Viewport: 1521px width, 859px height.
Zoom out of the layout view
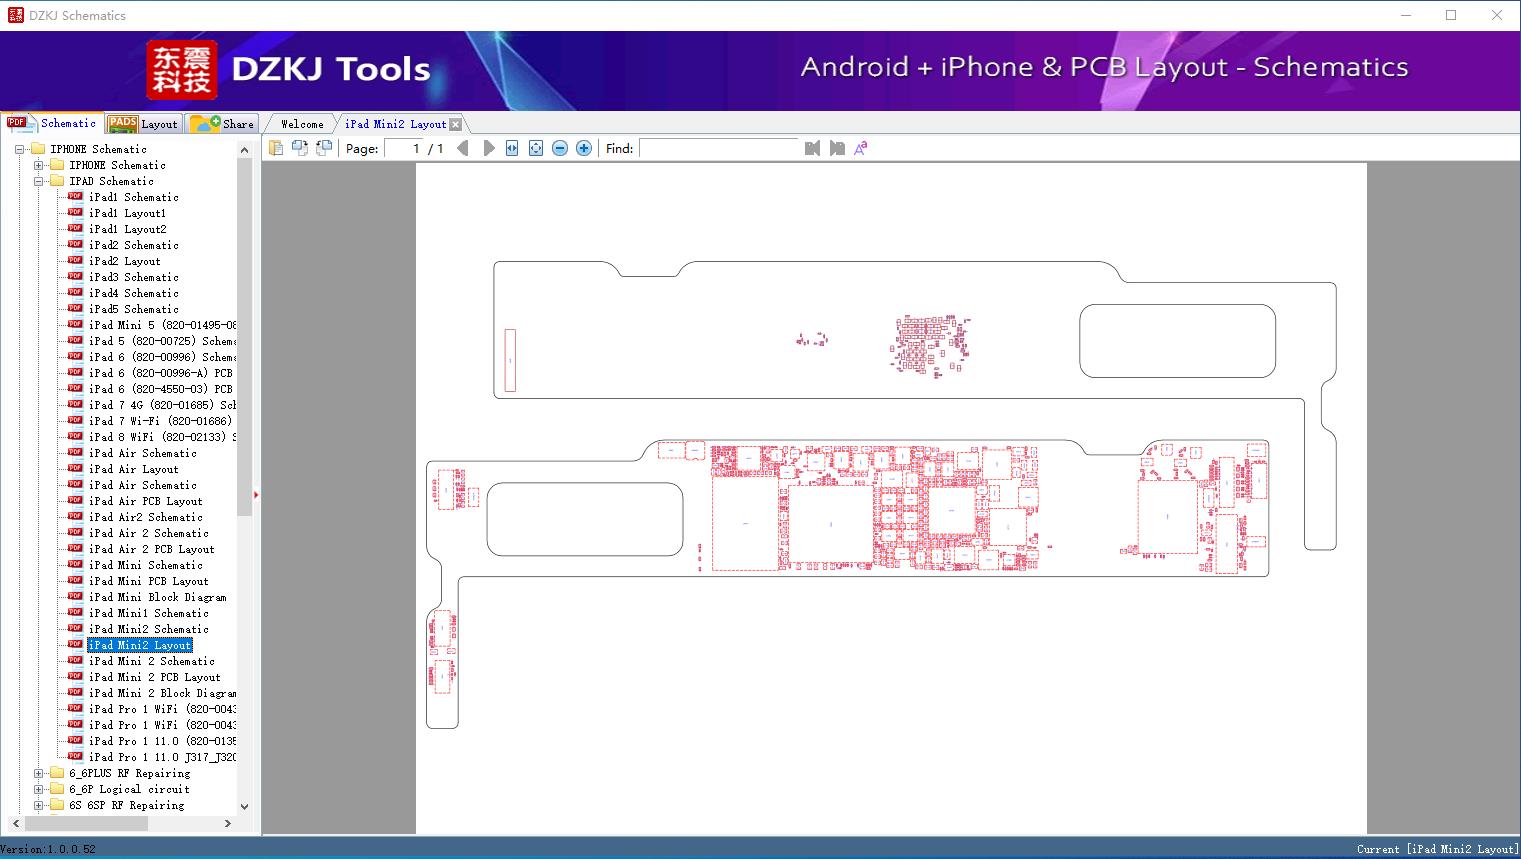click(560, 147)
